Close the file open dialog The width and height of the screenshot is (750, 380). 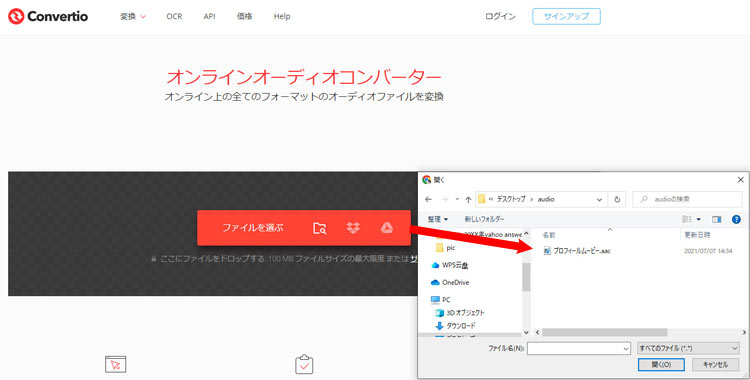click(740, 180)
